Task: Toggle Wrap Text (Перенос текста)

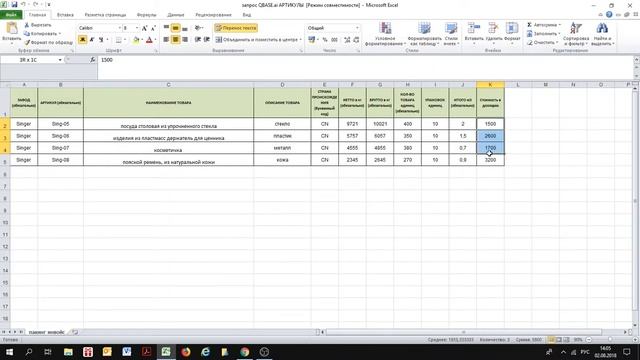Action: (236, 28)
